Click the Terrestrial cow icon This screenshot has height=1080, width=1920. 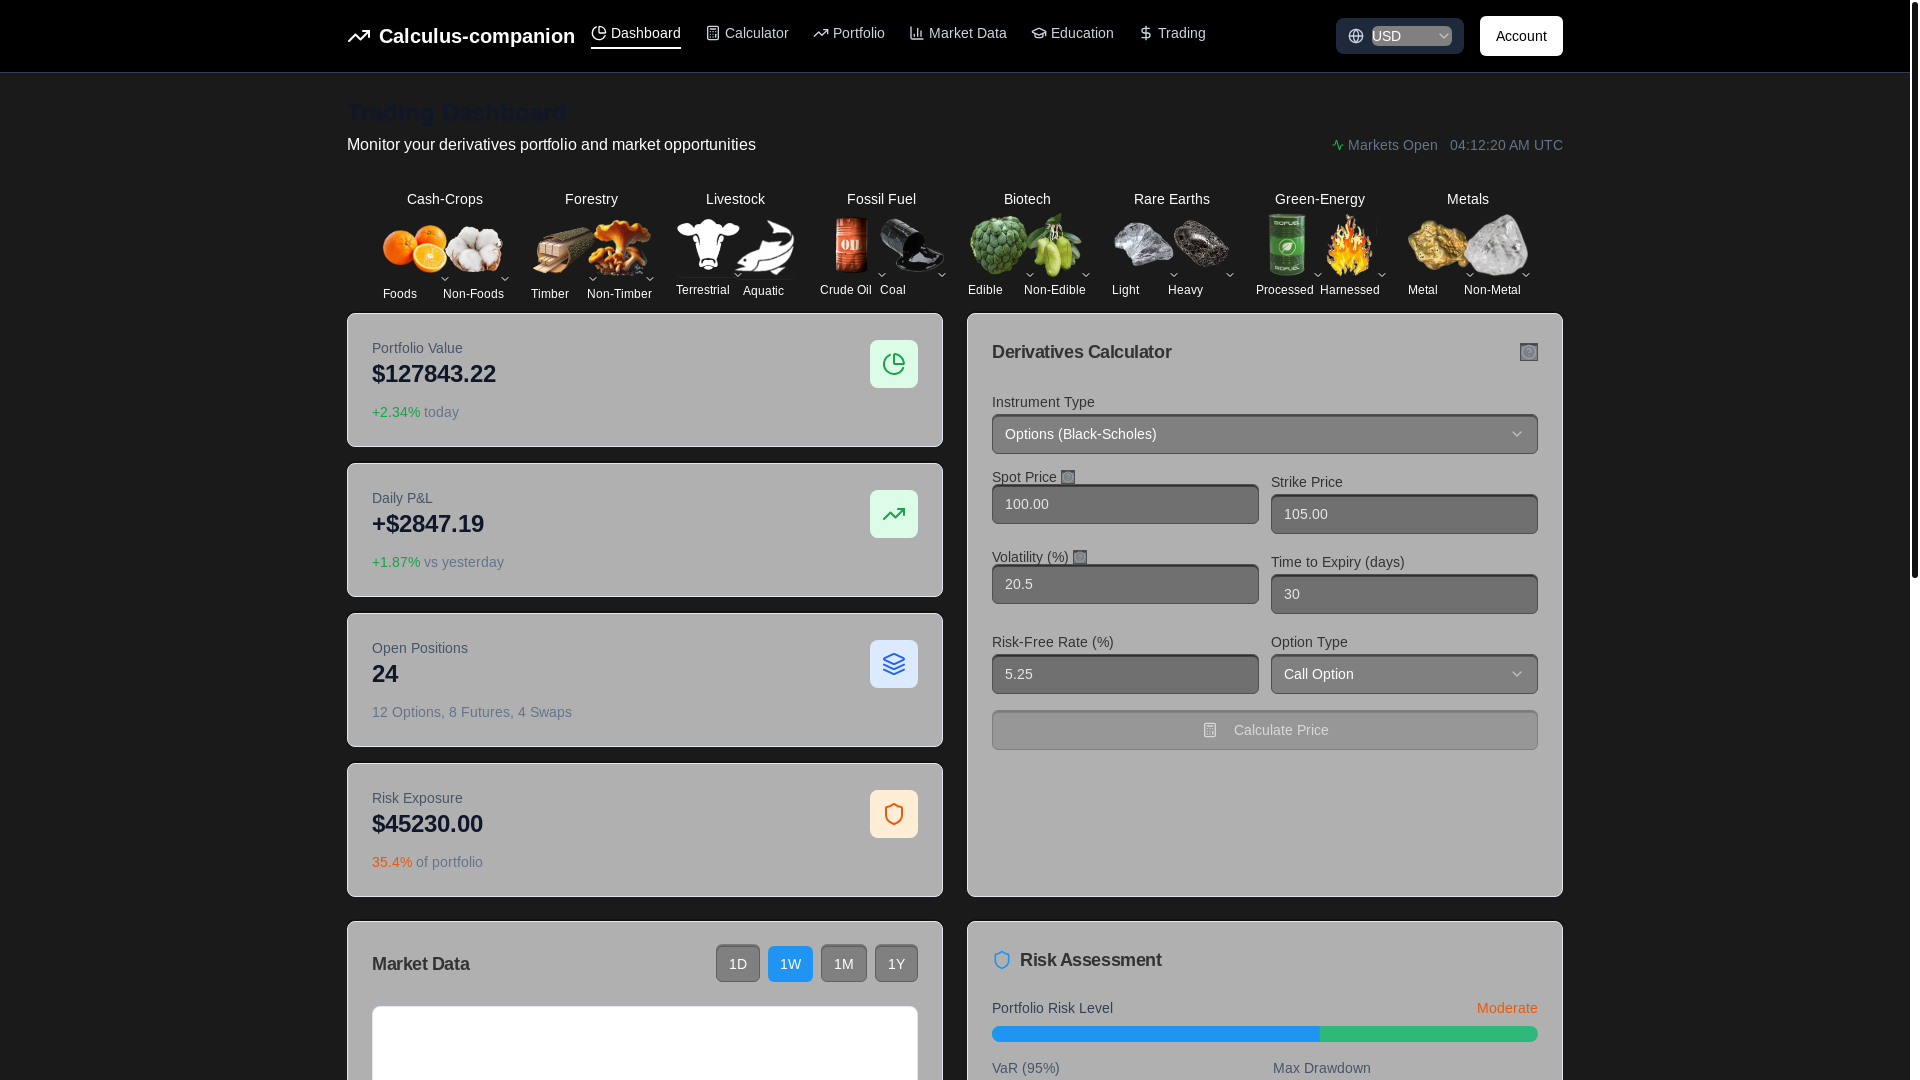pyautogui.click(x=708, y=244)
